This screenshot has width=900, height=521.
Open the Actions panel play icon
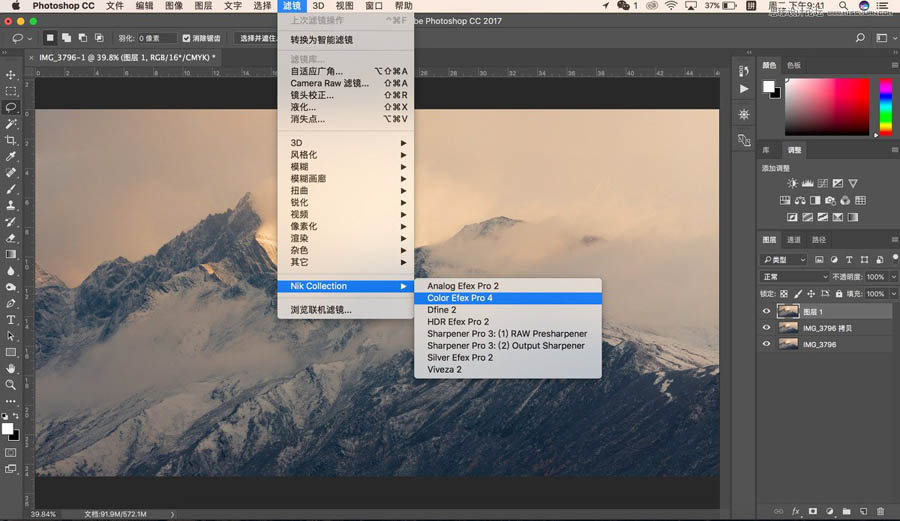point(744,89)
